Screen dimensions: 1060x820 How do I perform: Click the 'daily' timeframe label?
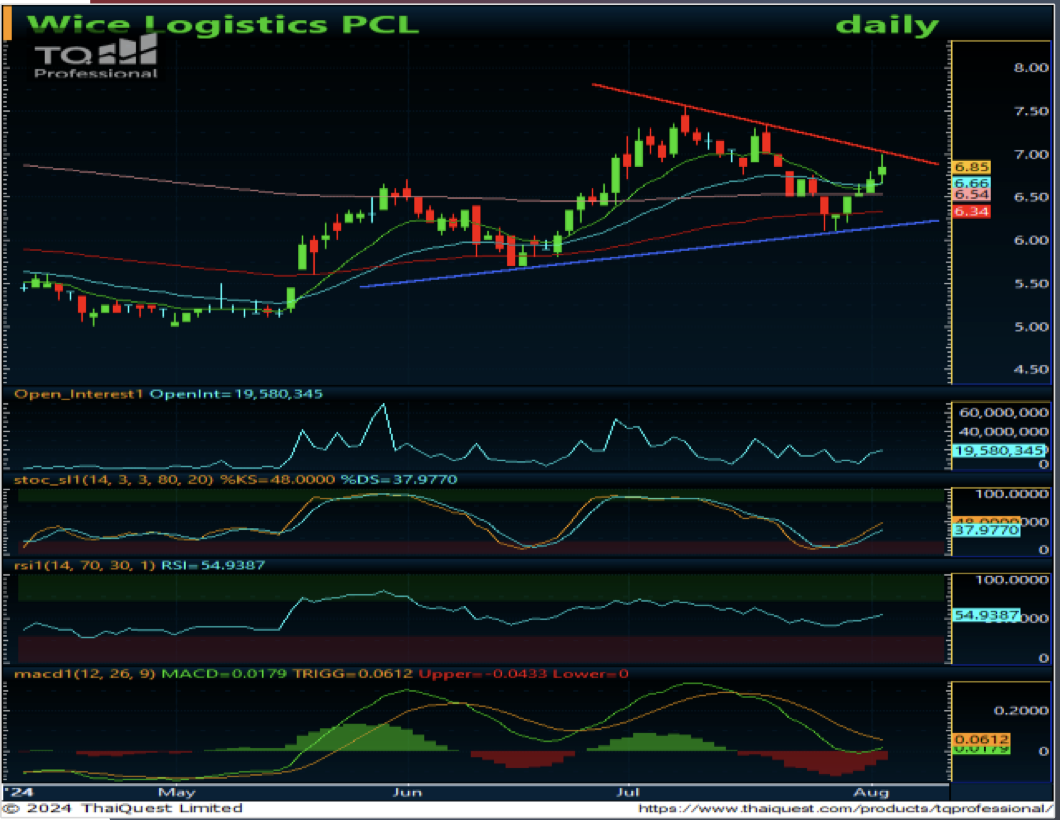coord(887,26)
